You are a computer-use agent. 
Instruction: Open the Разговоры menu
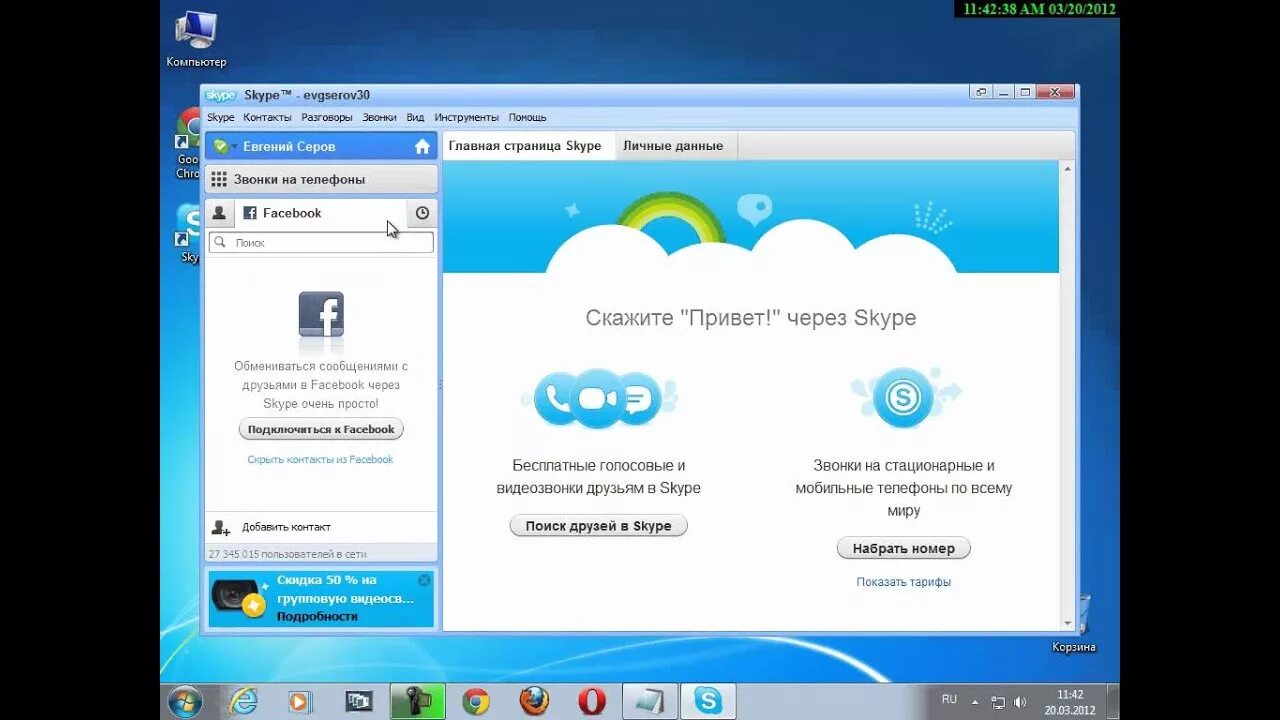(327, 117)
